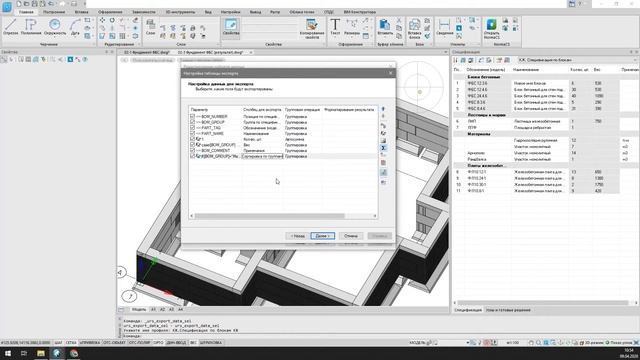Click the application menu logo button
The width and height of the screenshot is (640, 360).
pyautogui.click(x=7, y=6)
